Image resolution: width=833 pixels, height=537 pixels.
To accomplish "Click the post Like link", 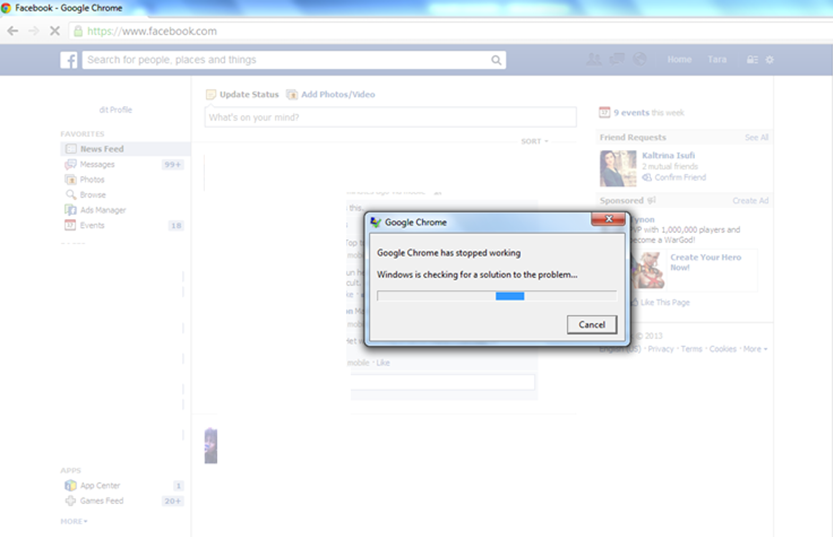I will click(383, 363).
